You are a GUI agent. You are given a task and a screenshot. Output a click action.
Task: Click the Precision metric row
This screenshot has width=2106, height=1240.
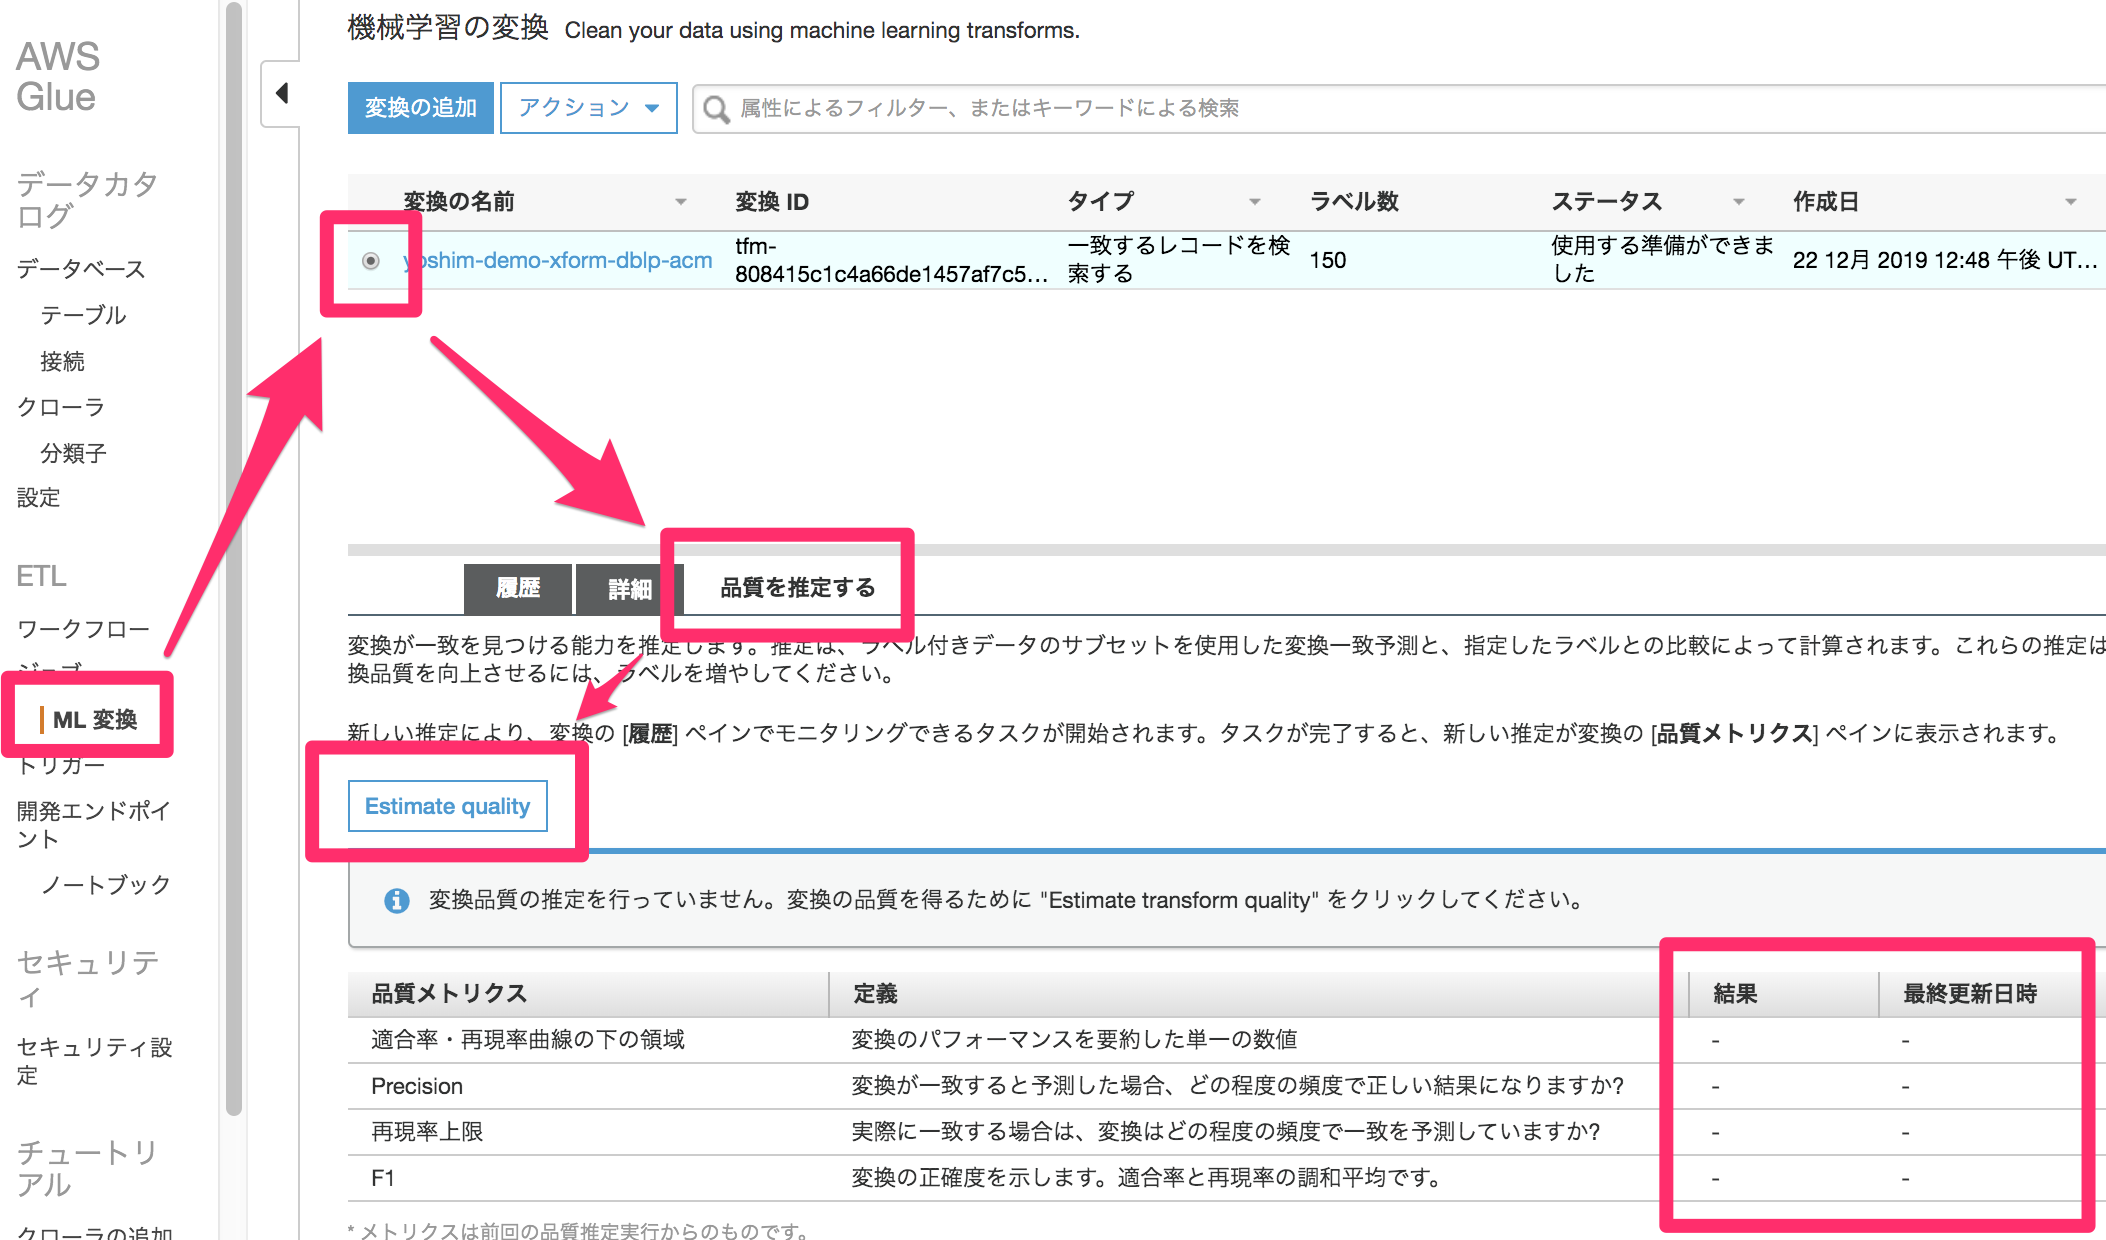(1227, 1086)
